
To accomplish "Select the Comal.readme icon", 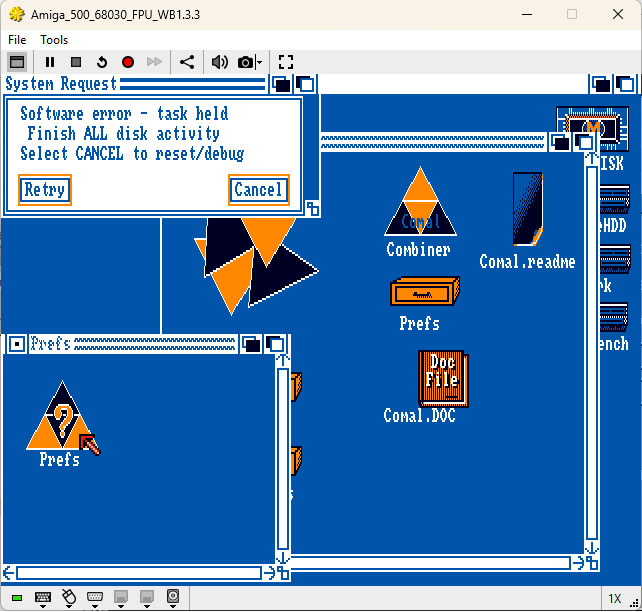I will click(x=527, y=221).
